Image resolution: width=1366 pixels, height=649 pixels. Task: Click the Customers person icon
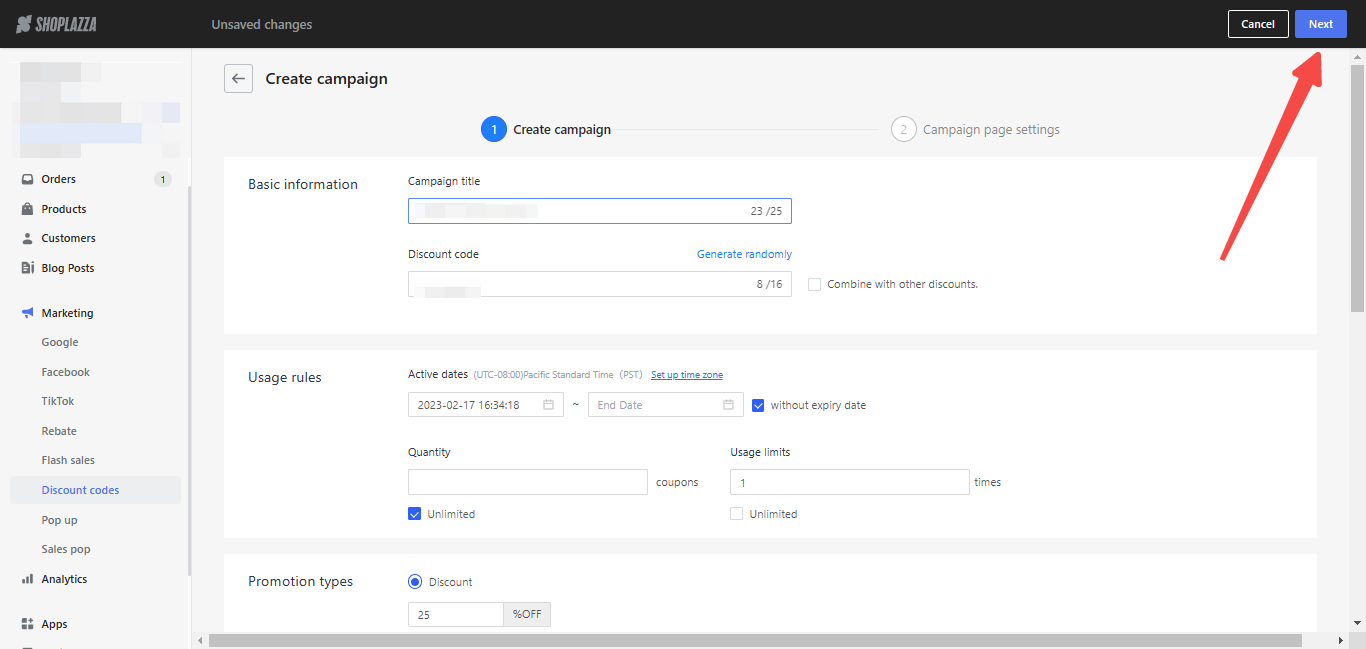tap(28, 238)
